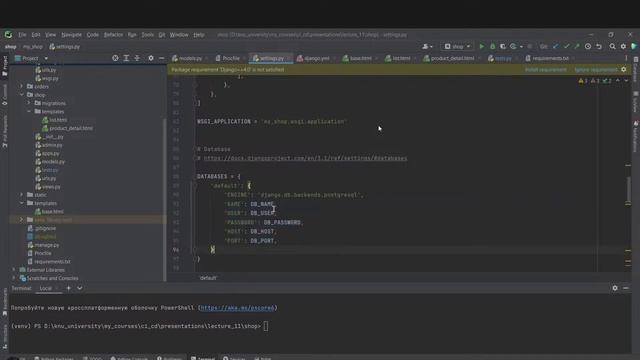Click the expand all icon in Project panel
The width and height of the screenshot is (640, 360).
pyautogui.click(x=126, y=58)
